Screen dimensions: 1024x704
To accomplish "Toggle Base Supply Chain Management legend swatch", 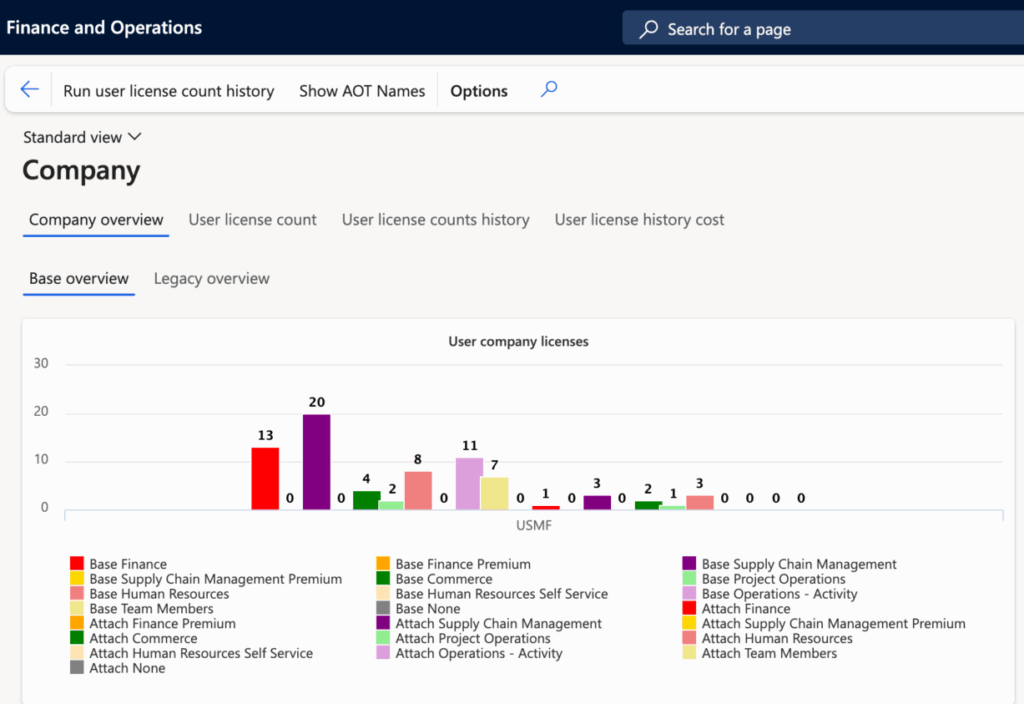I will pyautogui.click(x=689, y=564).
